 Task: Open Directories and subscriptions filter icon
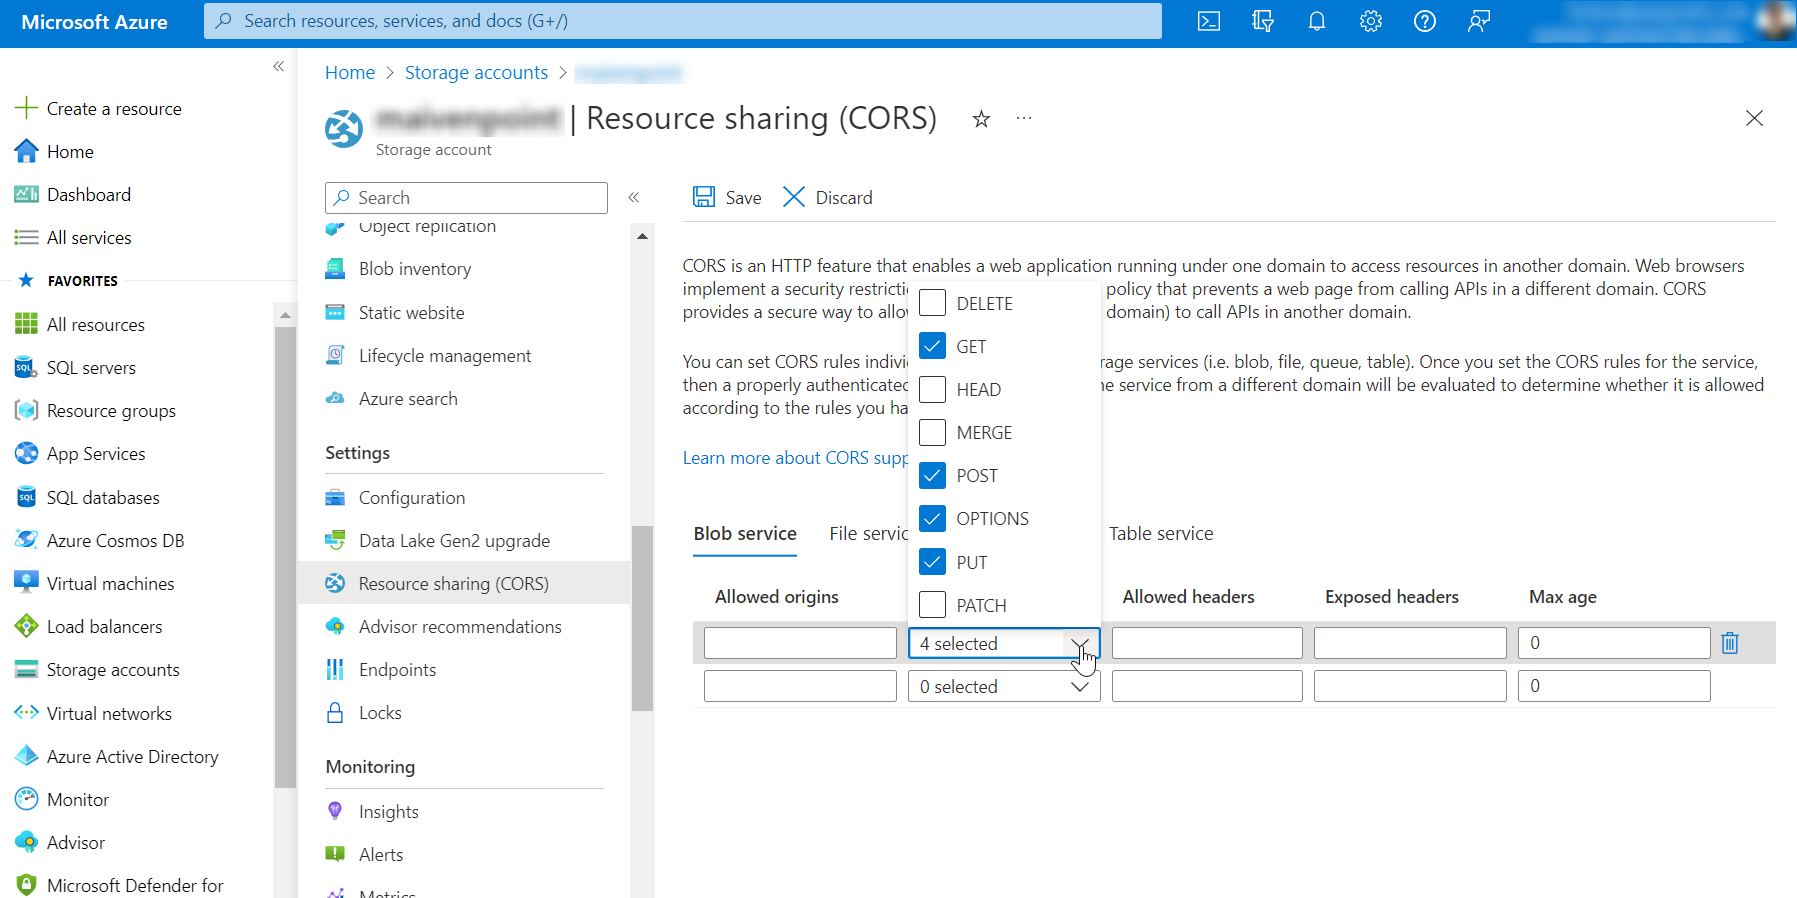(1263, 21)
